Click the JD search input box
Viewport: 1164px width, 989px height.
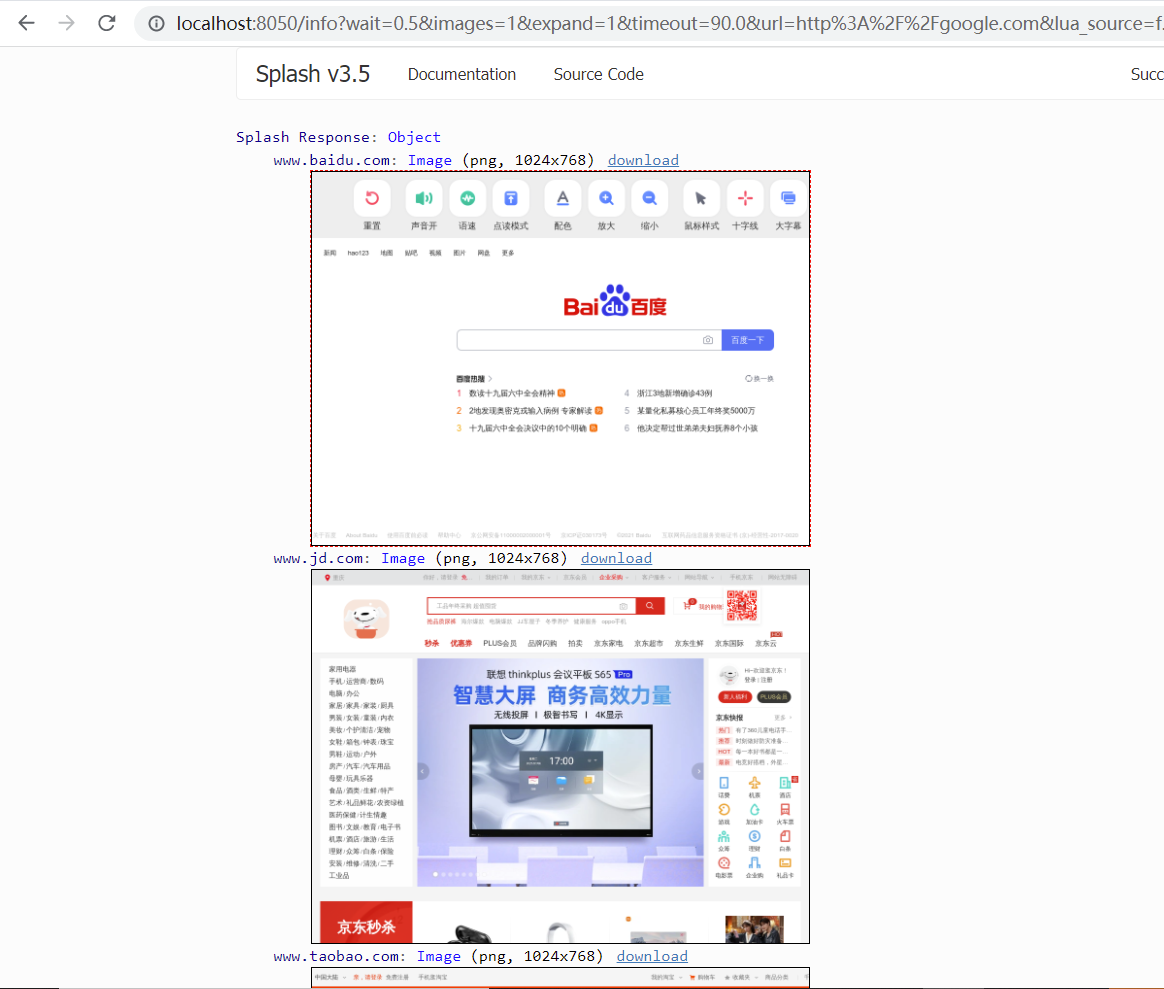tap(531, 606)
